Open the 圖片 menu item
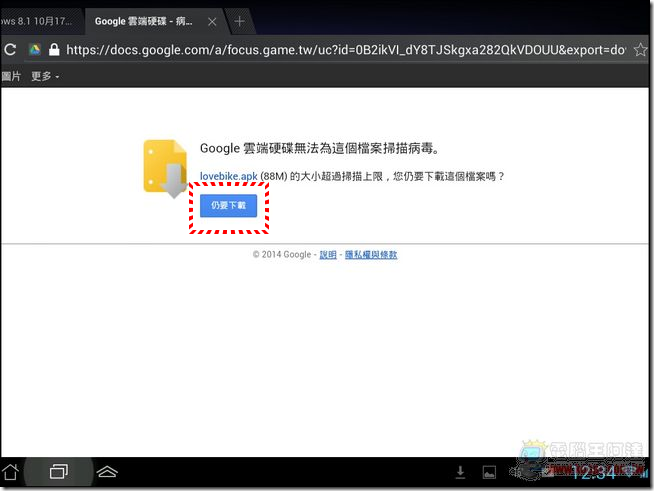 (11, 76)
